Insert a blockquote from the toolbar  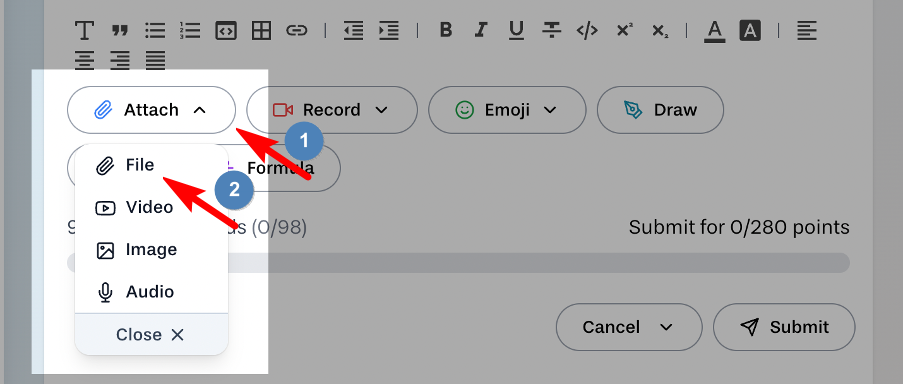[x=120, y=31]
